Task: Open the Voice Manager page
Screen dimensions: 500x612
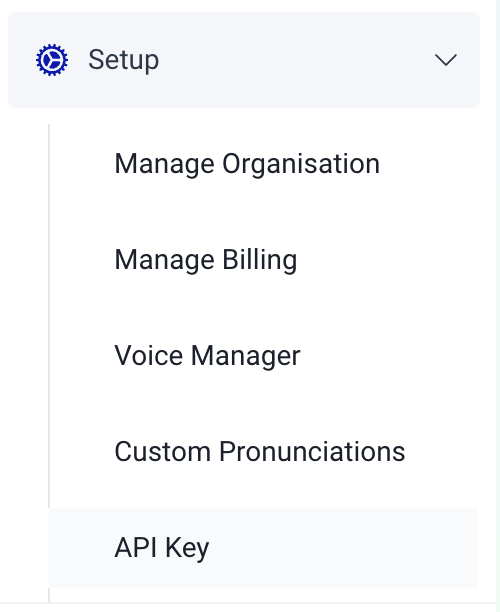Action: point(207,356)
